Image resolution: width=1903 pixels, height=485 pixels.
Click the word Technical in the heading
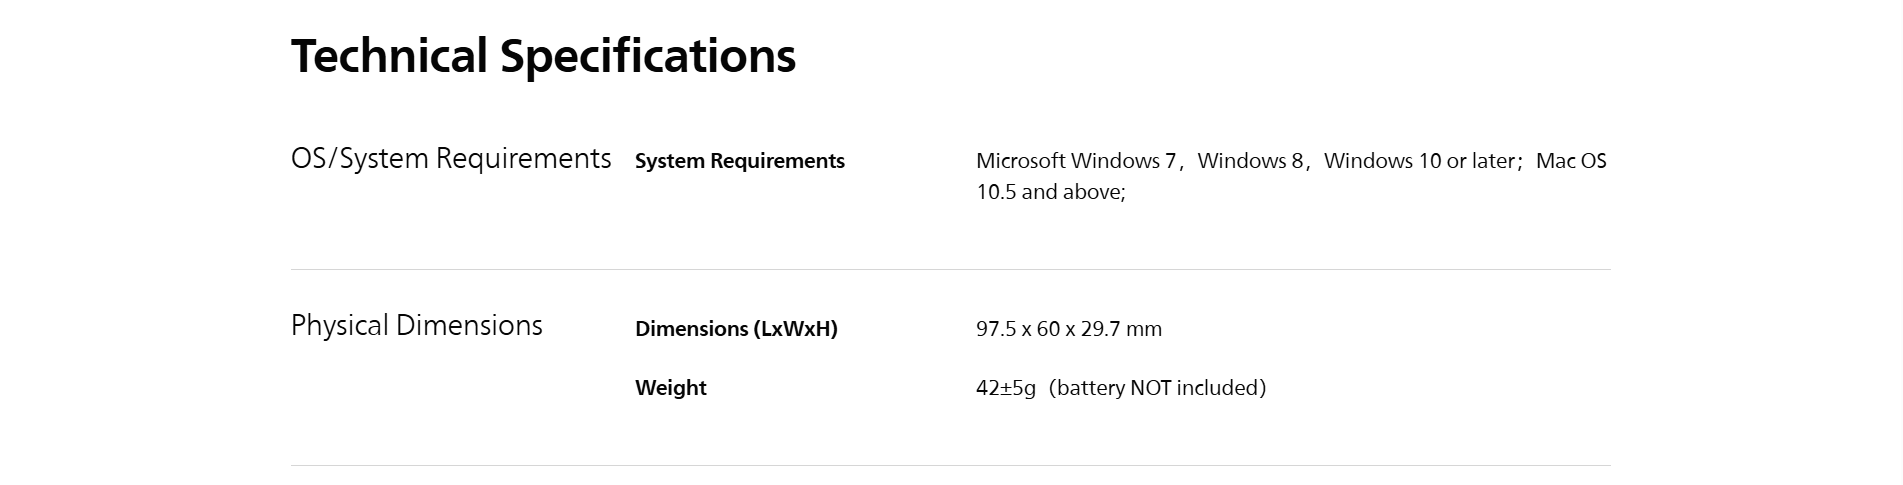[x=389, y=56]
